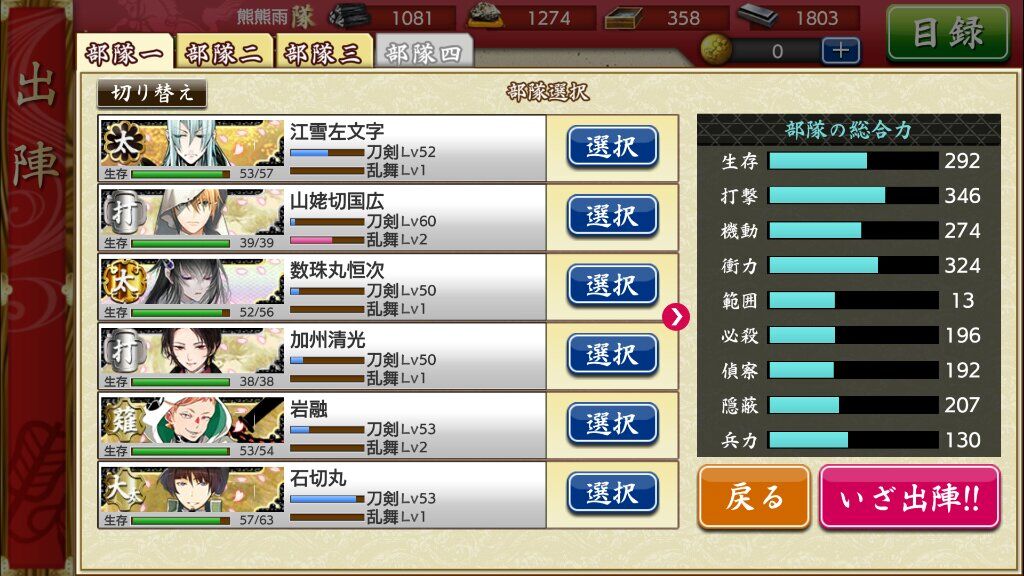This screenshot has width=1024, height=576.
Task: Click the portrait thumbnail of 数珠丸恒次
Action: click(x=192, y=283)
